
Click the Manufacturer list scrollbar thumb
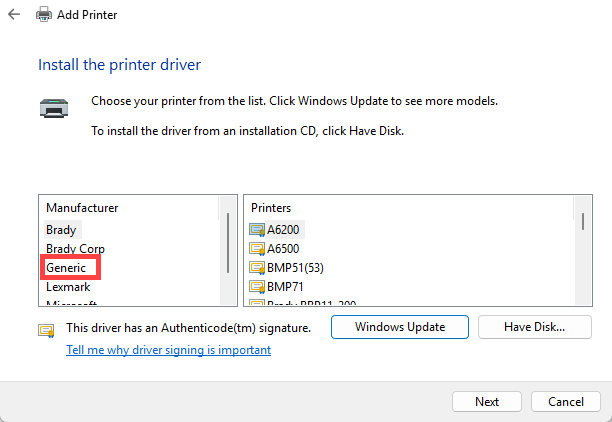tap(228, 243)
